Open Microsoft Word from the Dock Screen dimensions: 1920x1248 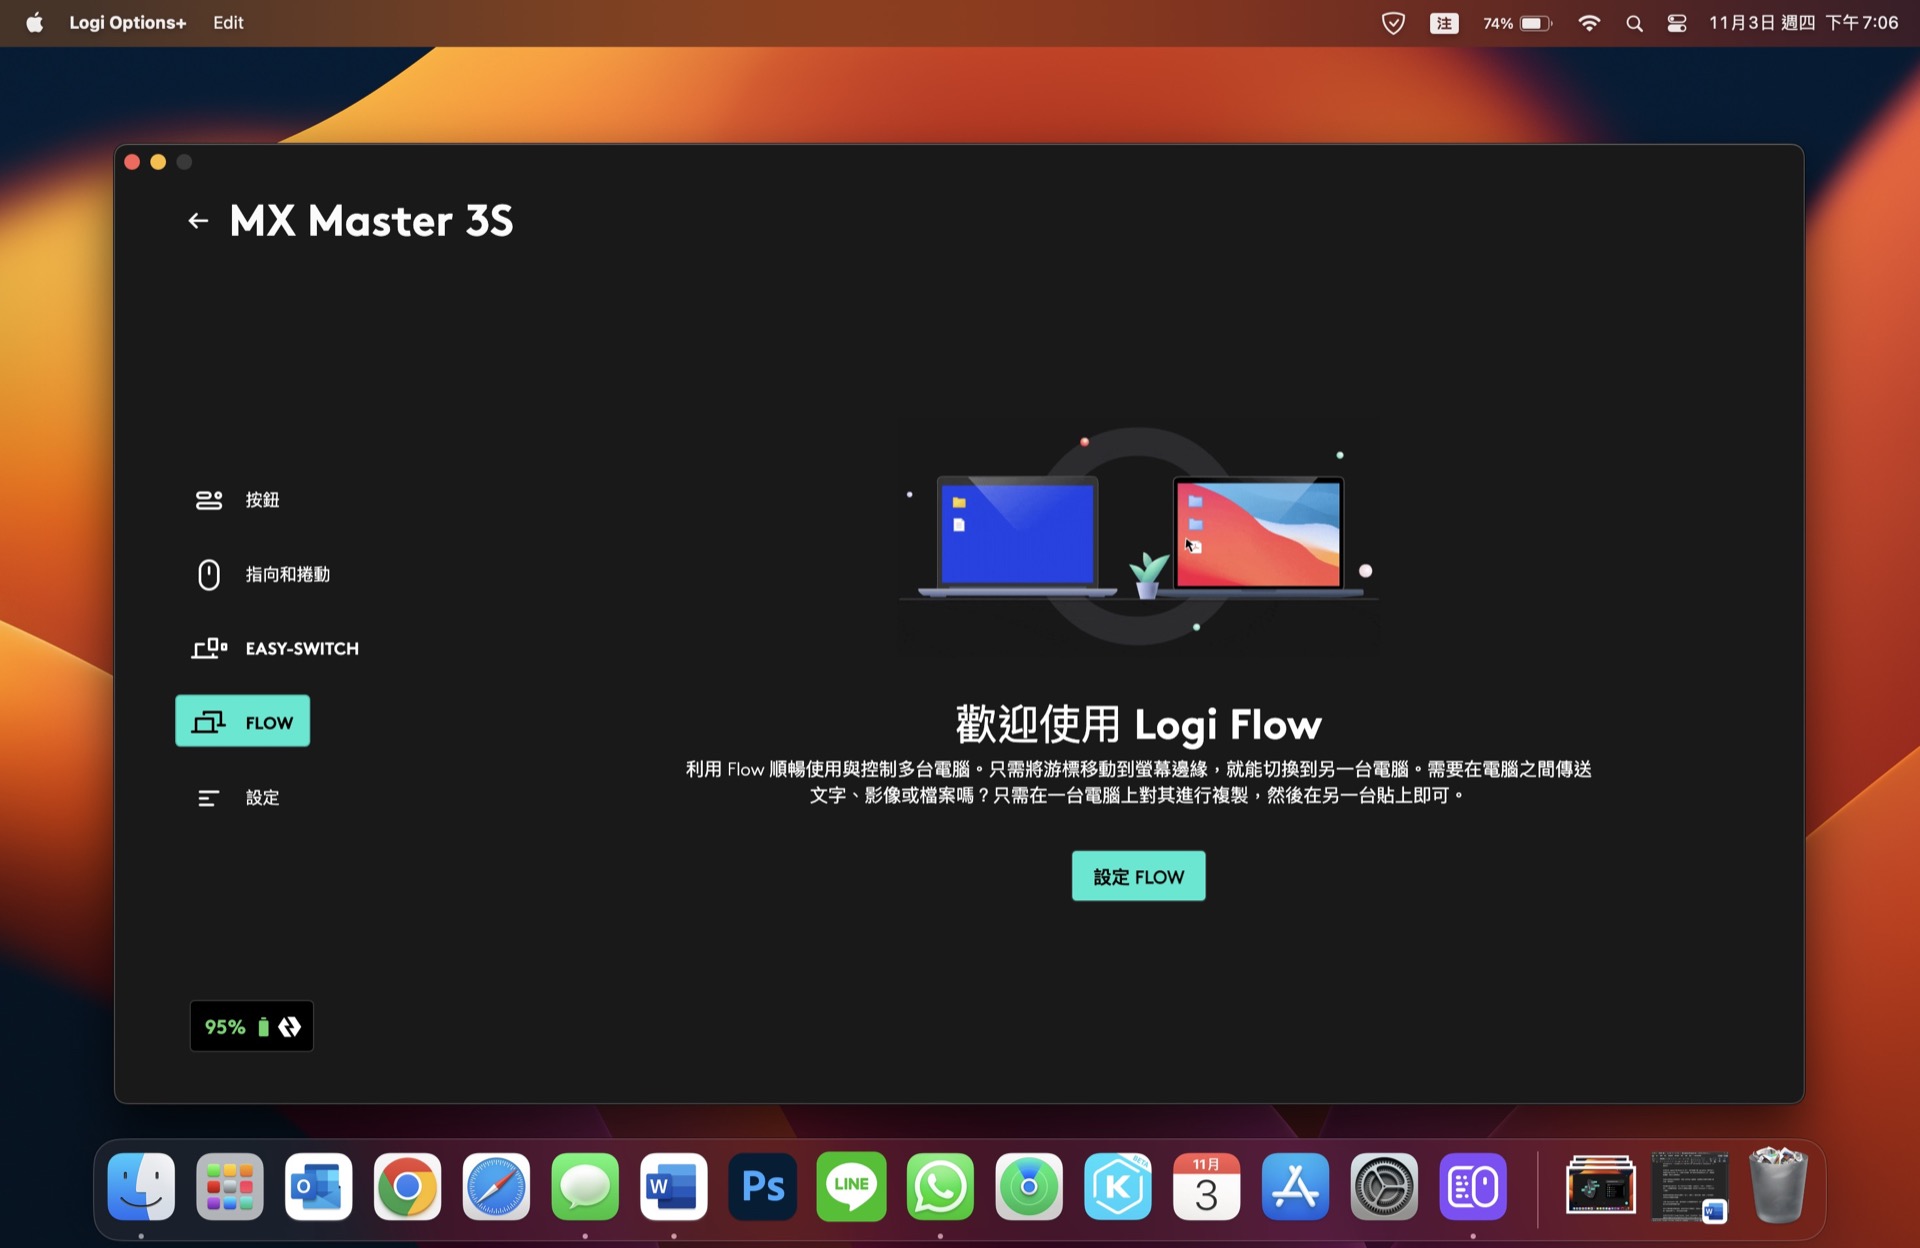point(674,1187)
